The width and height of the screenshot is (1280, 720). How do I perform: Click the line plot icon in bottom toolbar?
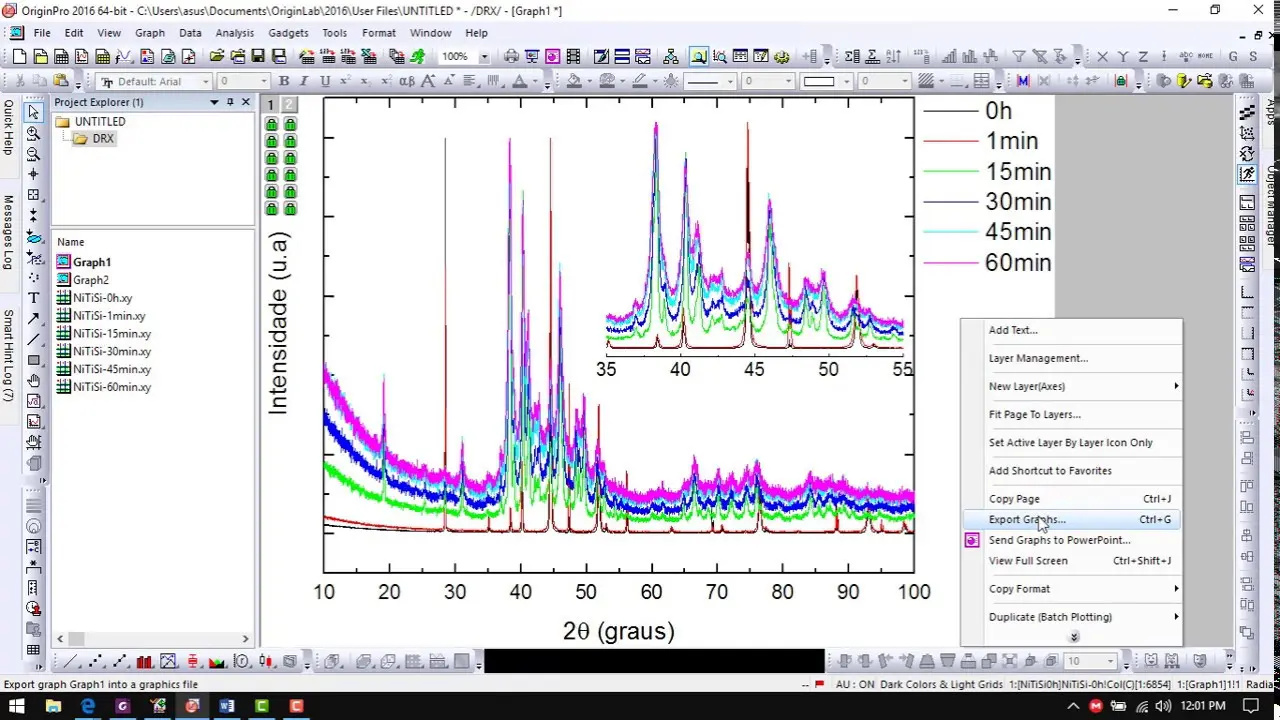(68, 661)
